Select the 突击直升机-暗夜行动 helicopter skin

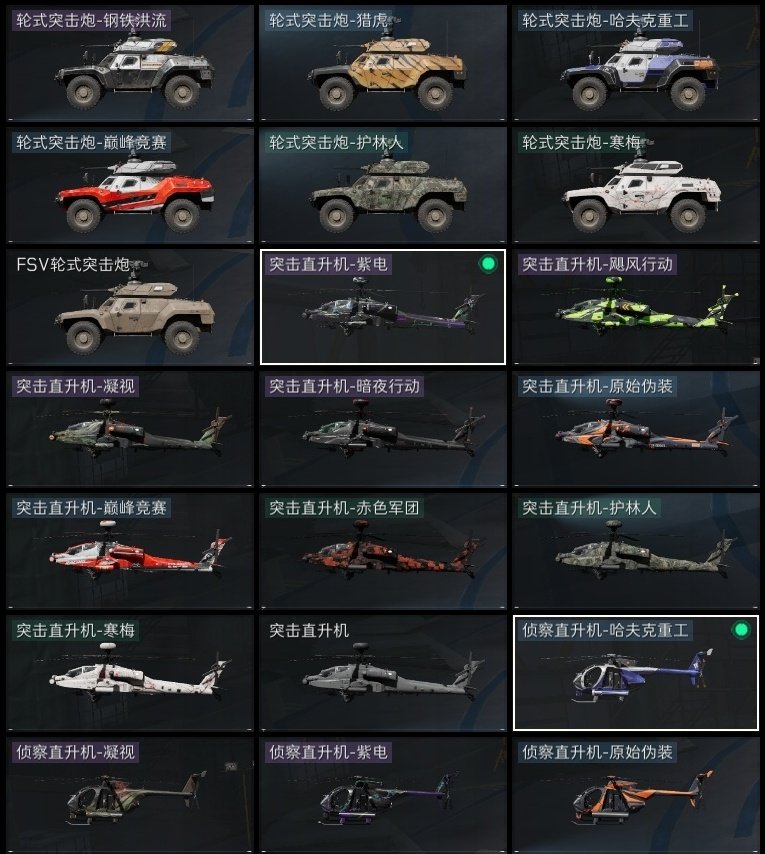coord(383,429)
